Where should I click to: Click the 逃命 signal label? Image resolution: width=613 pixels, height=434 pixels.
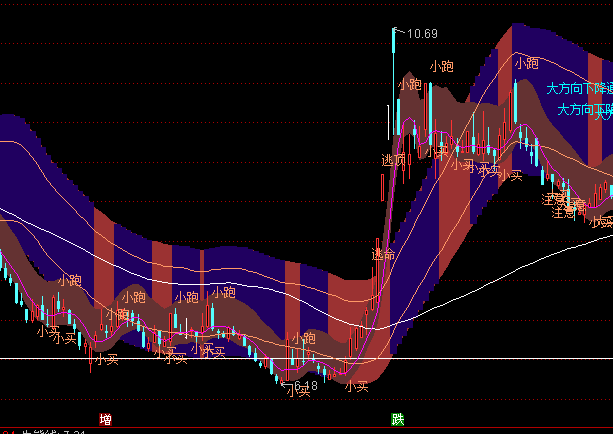pyautogui.click(x=383, y=254)
